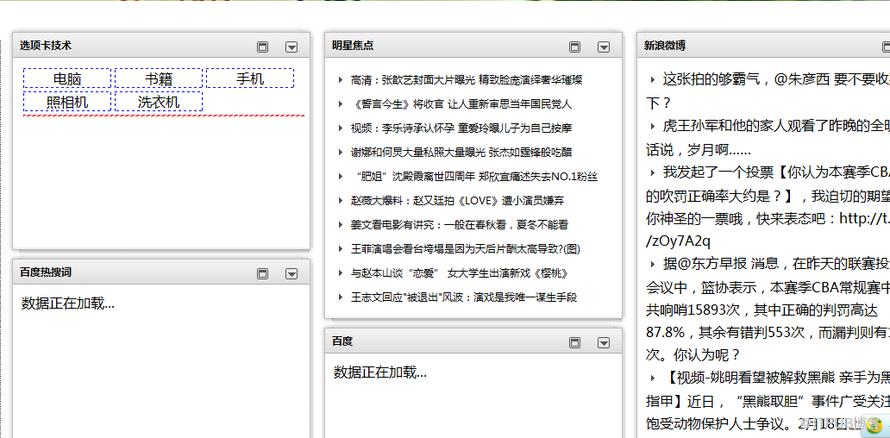Click 数据正在加载 text in 百度 panel
This screenshot has width=890, height=438.
tap(380, 372)
